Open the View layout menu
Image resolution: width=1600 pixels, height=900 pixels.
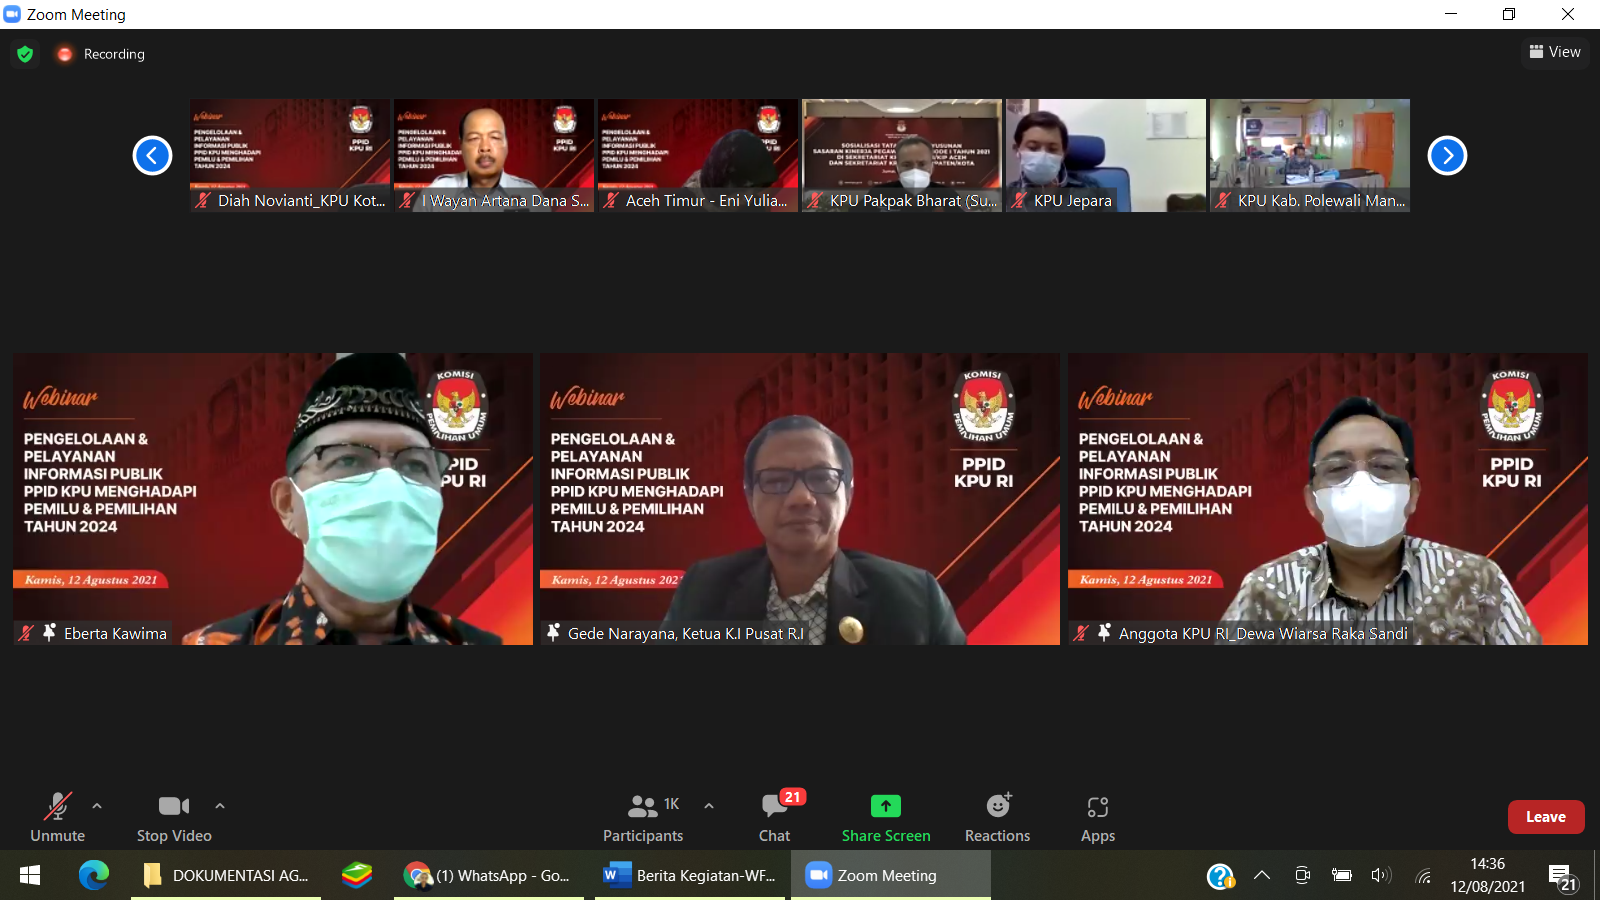1555,52
